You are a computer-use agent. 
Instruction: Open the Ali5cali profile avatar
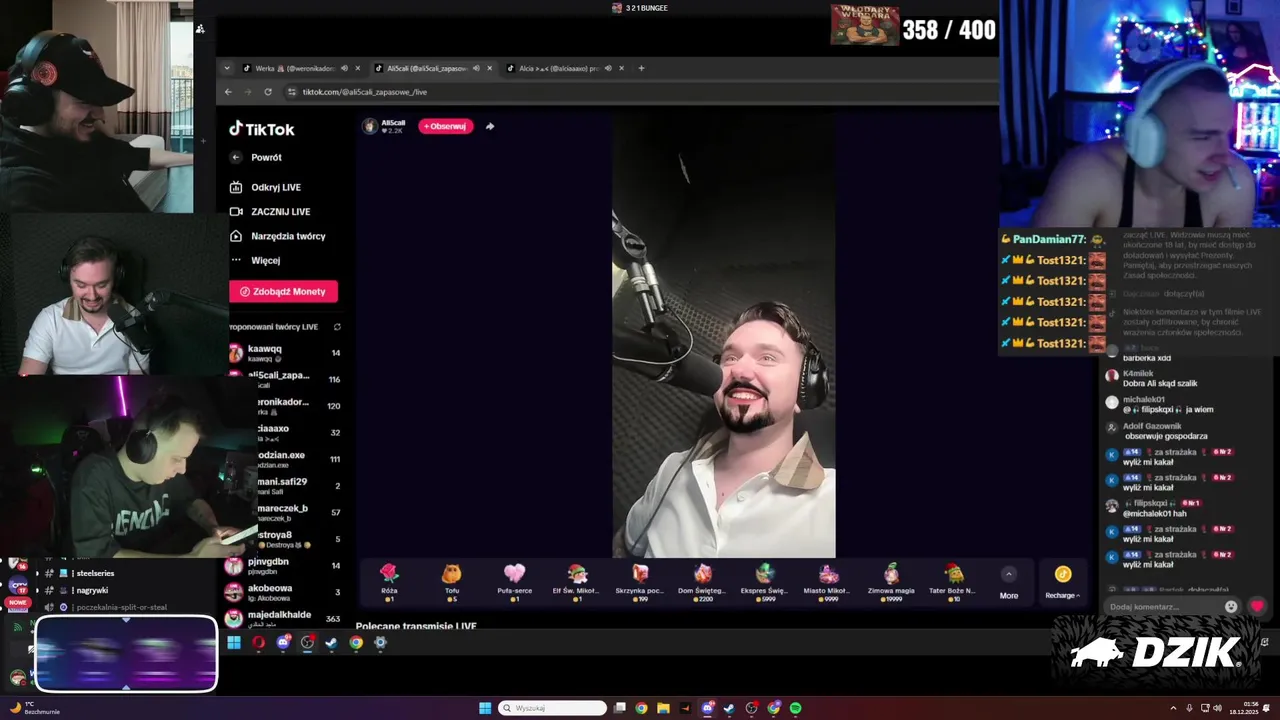[369, 126]
